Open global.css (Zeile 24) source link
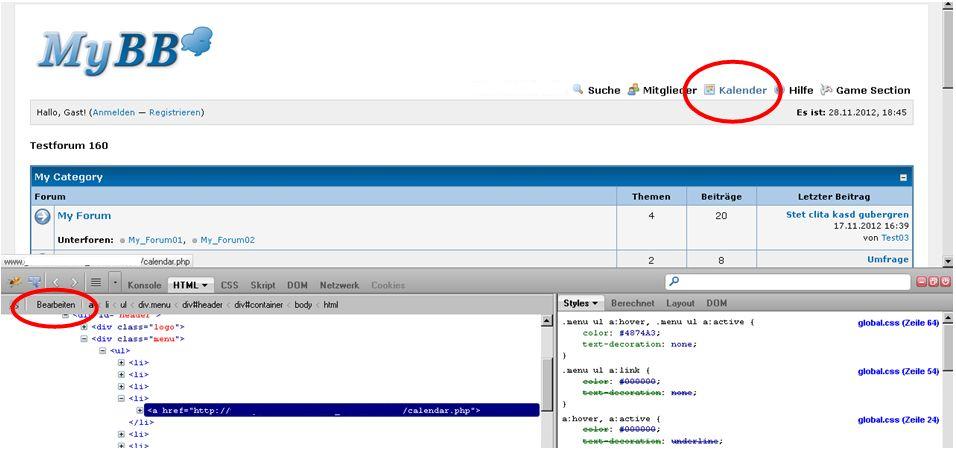This screenshot has height=449, width=956. 898,420
